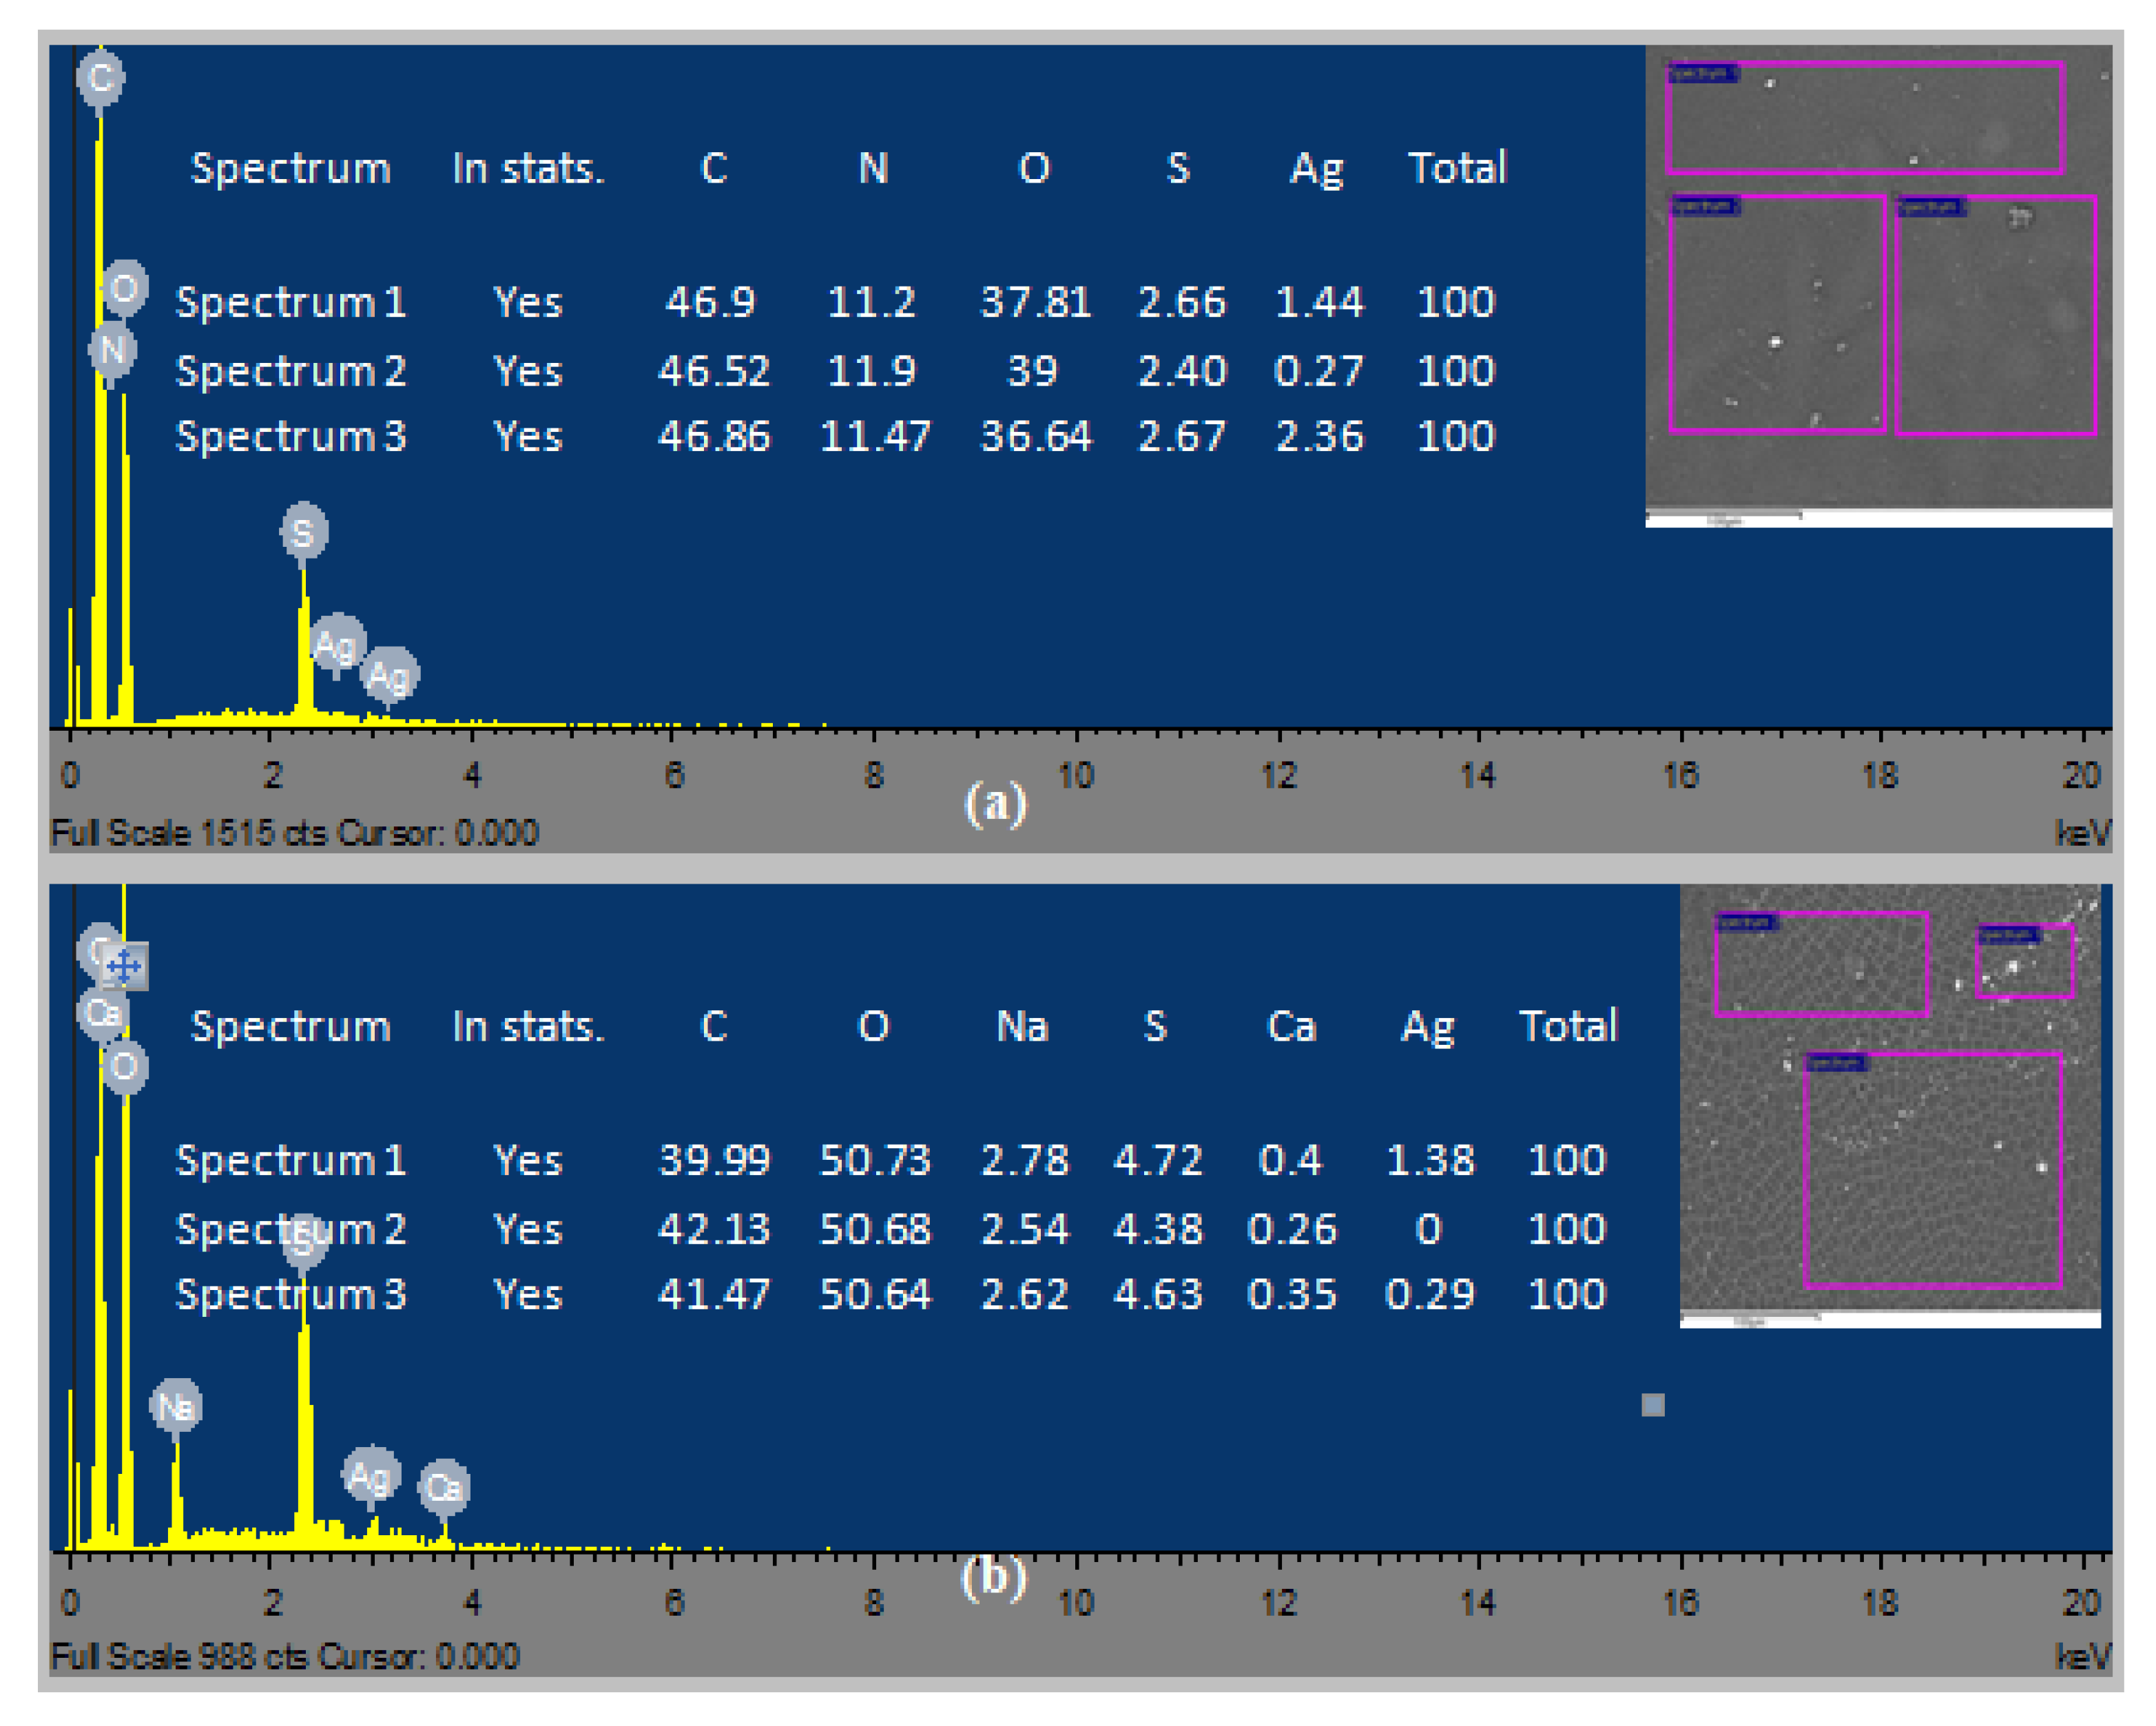Screen dimensions: 2156x1726
Task: Select the Na peak label in spectrum (b)
Action: coord(176,1406)
